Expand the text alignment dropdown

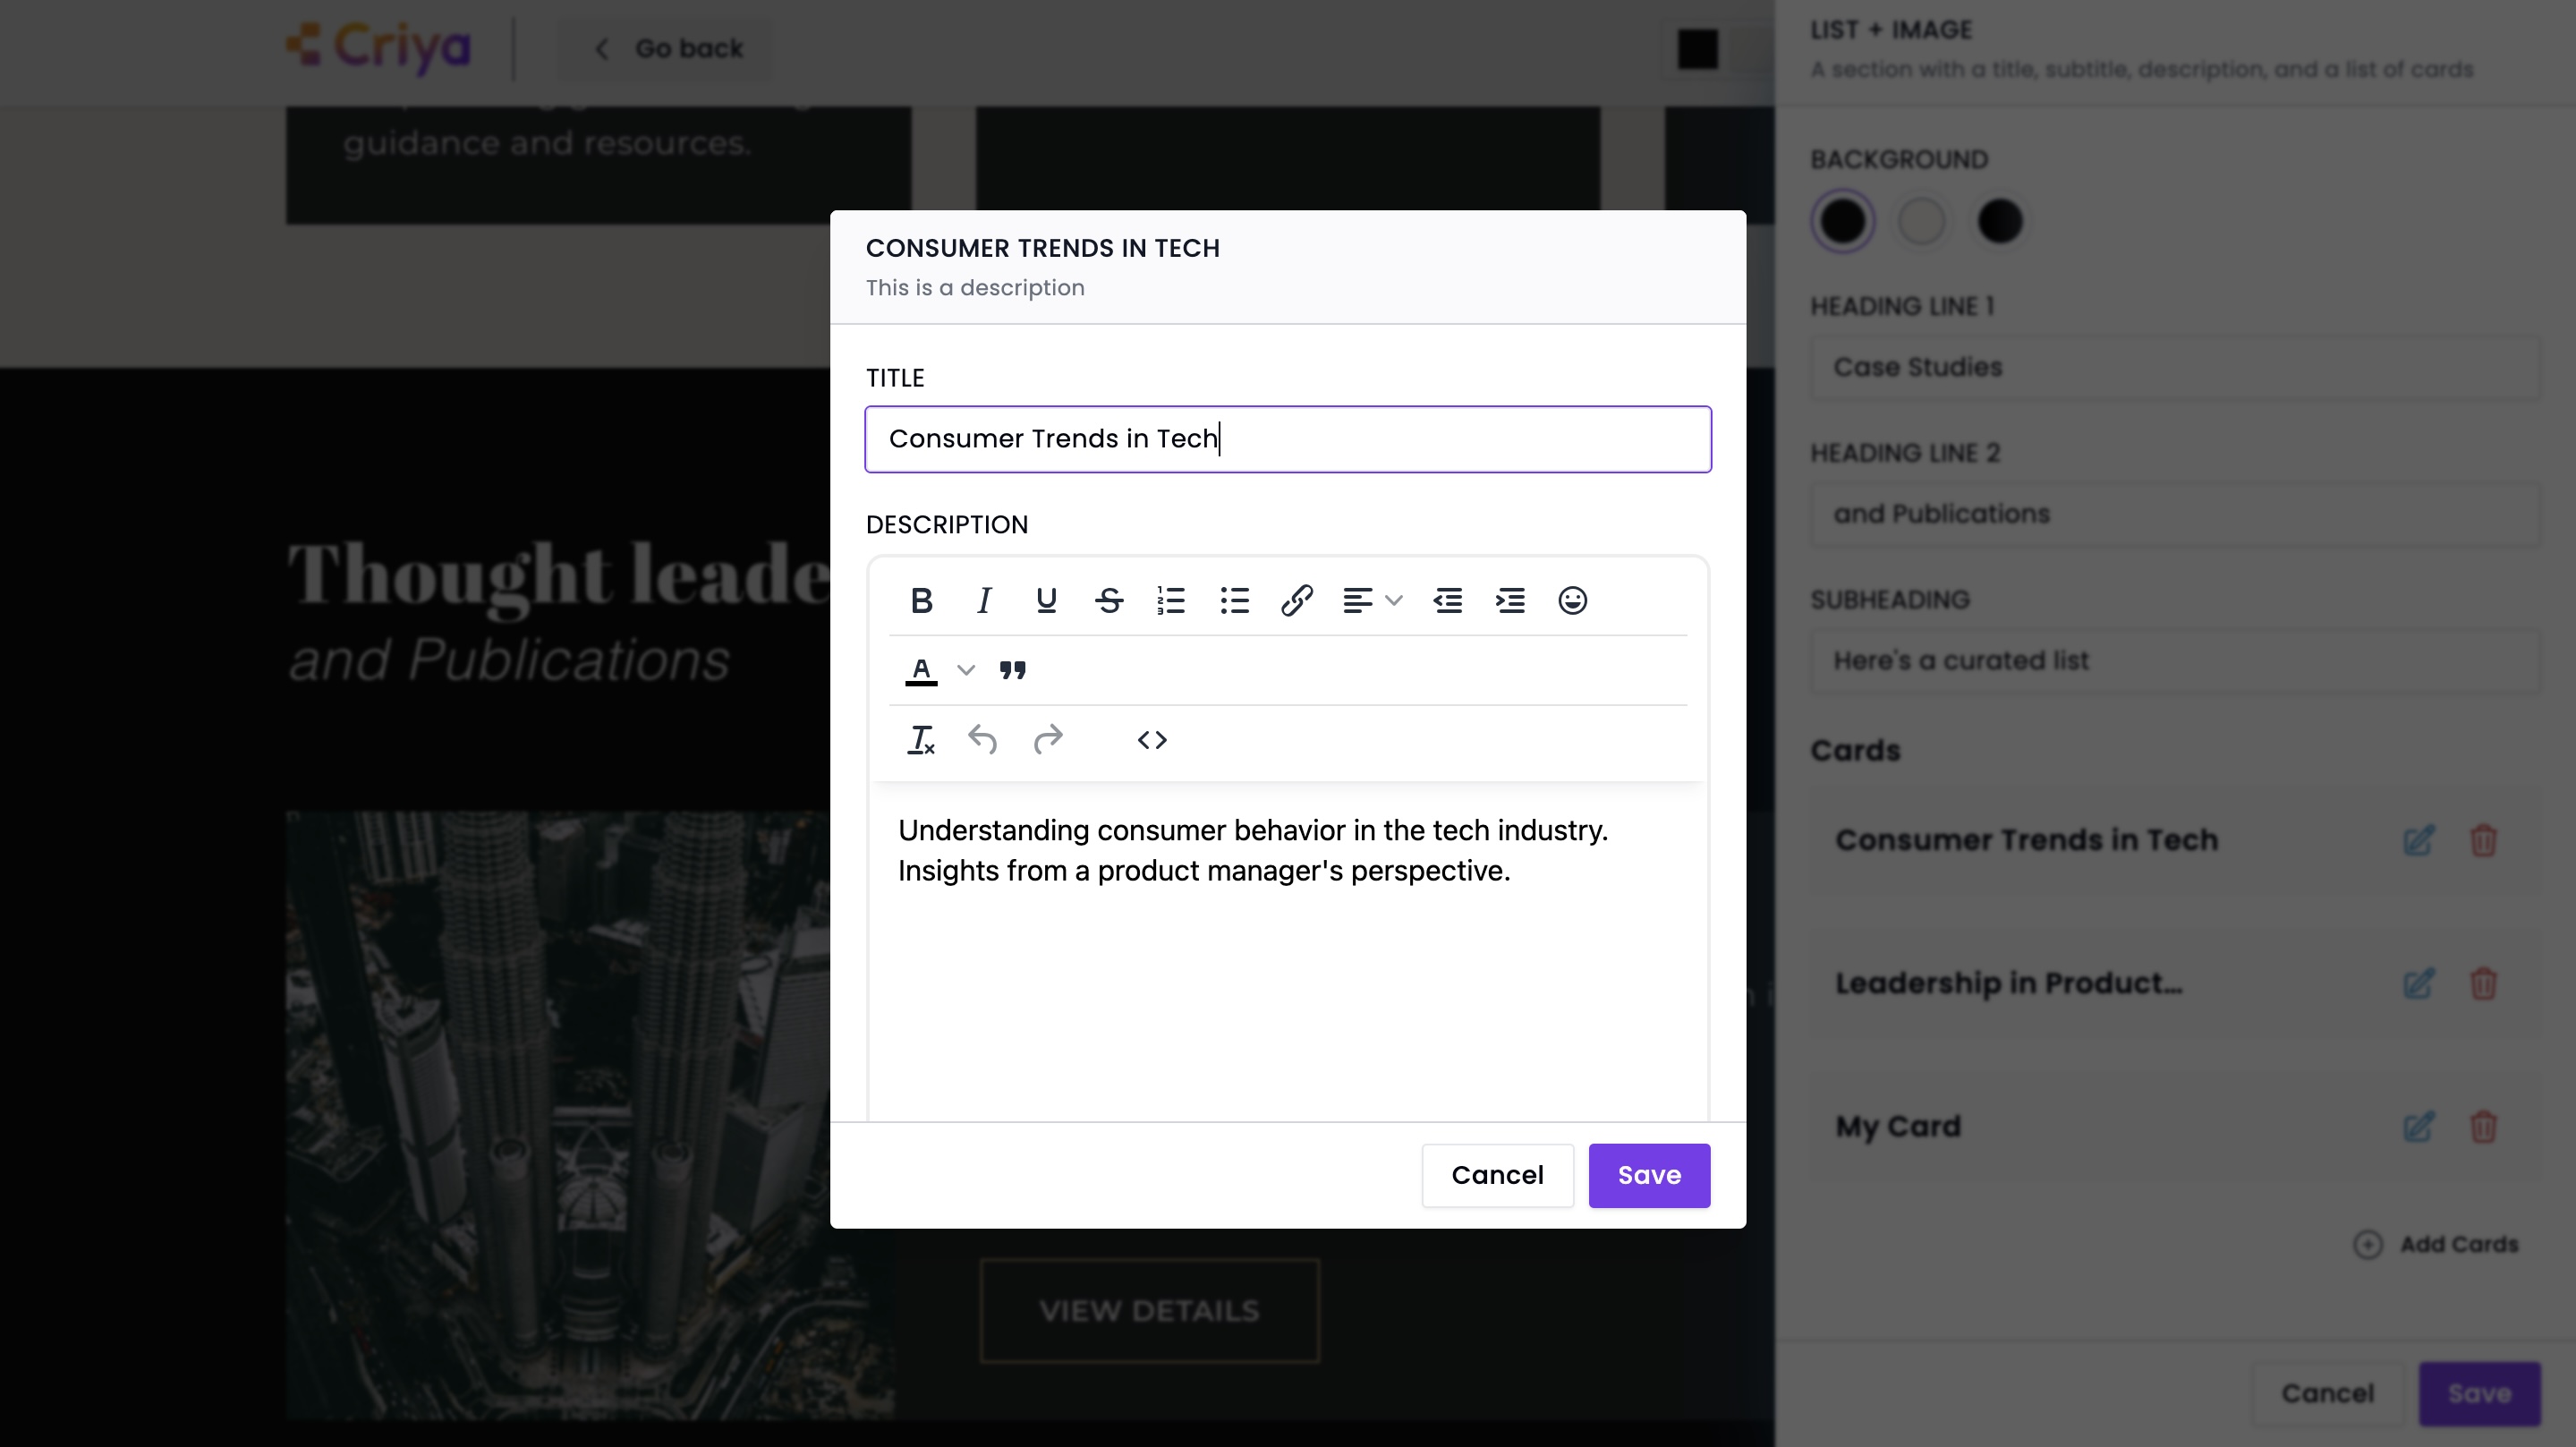pos(1393,601)
